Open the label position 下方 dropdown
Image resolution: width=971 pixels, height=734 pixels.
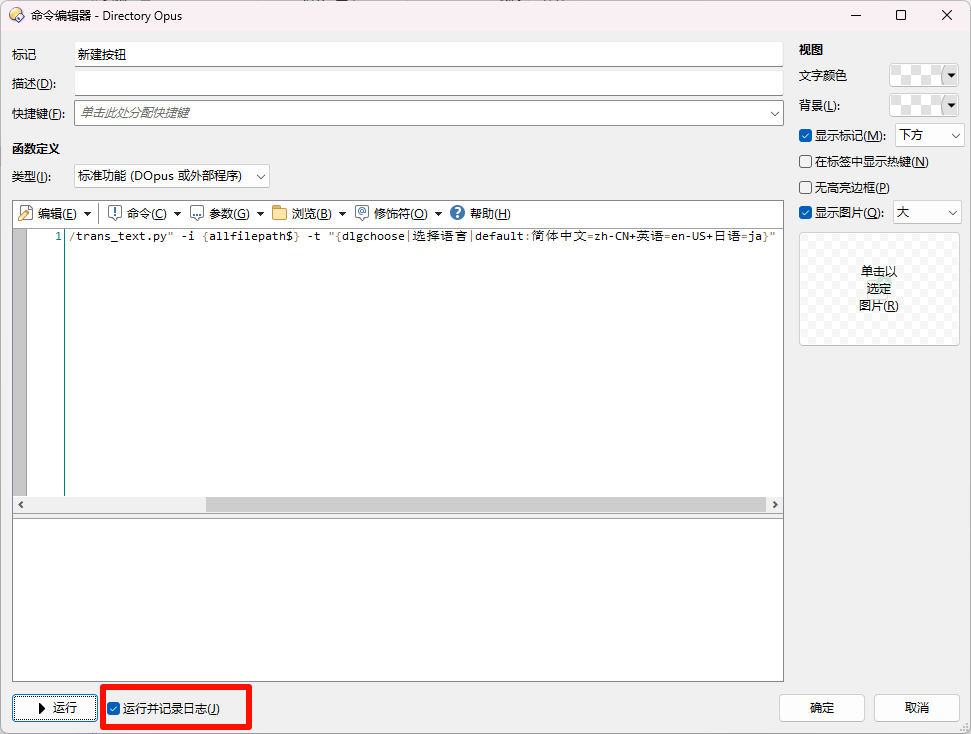(930, 135)
